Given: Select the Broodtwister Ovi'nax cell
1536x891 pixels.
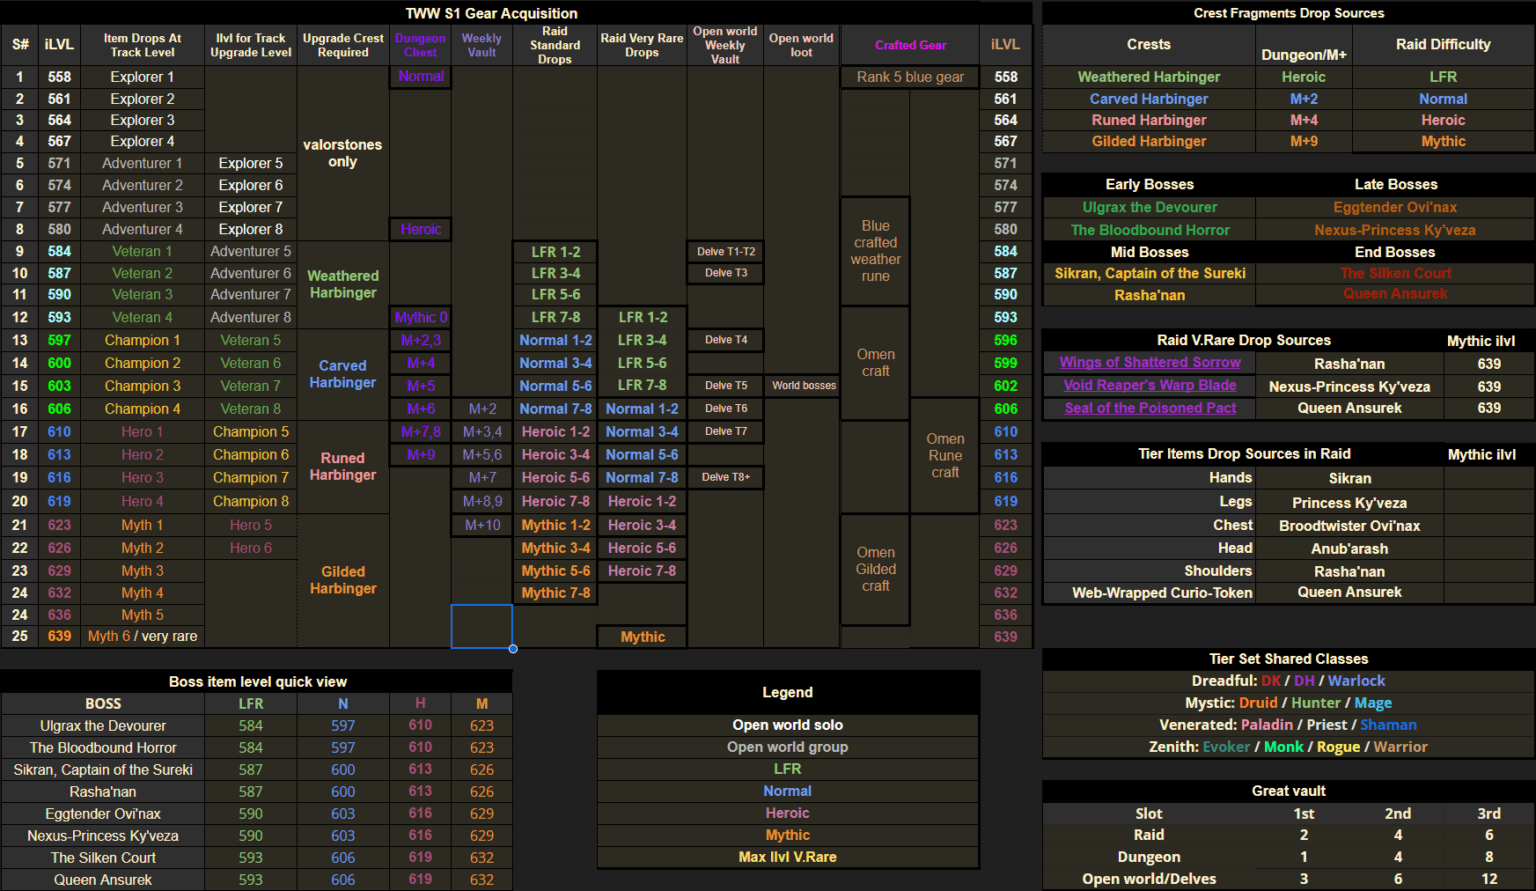Looking at the screenshot, I should coord(1349,526).
